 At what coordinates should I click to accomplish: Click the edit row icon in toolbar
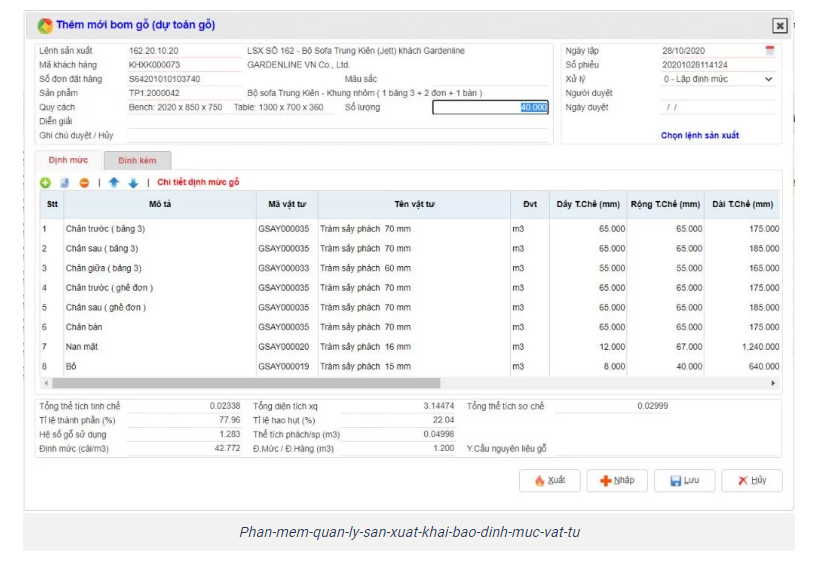(x=64, y=183)
